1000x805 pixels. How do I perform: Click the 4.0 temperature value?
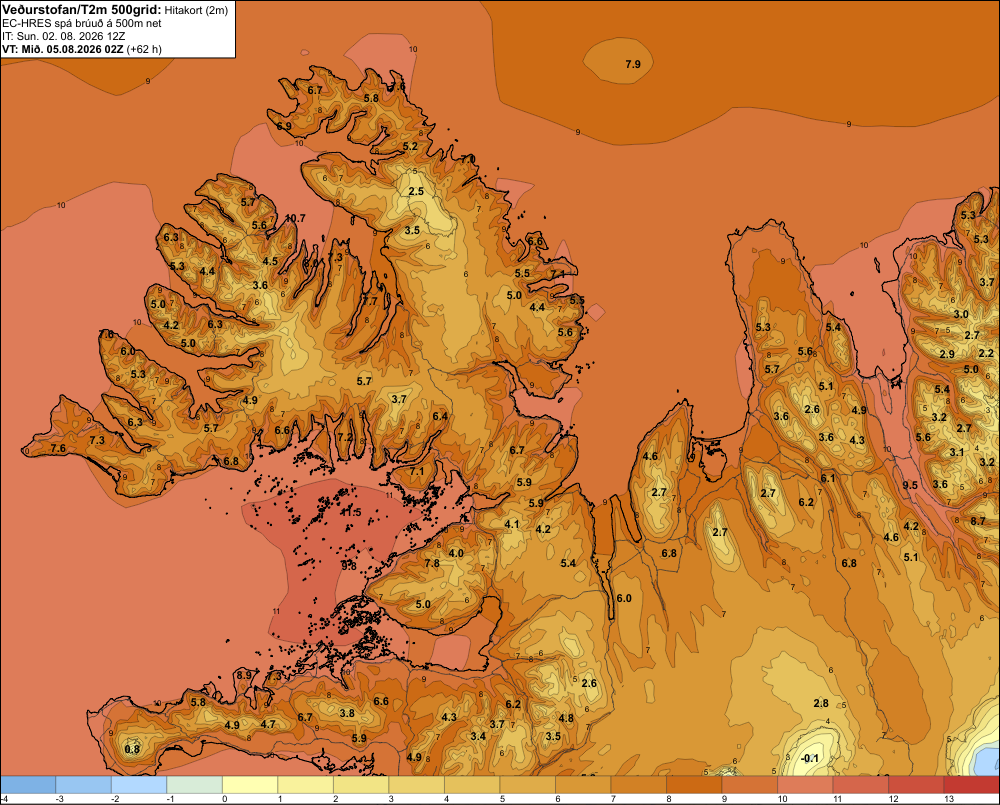[x=456, y=553]
